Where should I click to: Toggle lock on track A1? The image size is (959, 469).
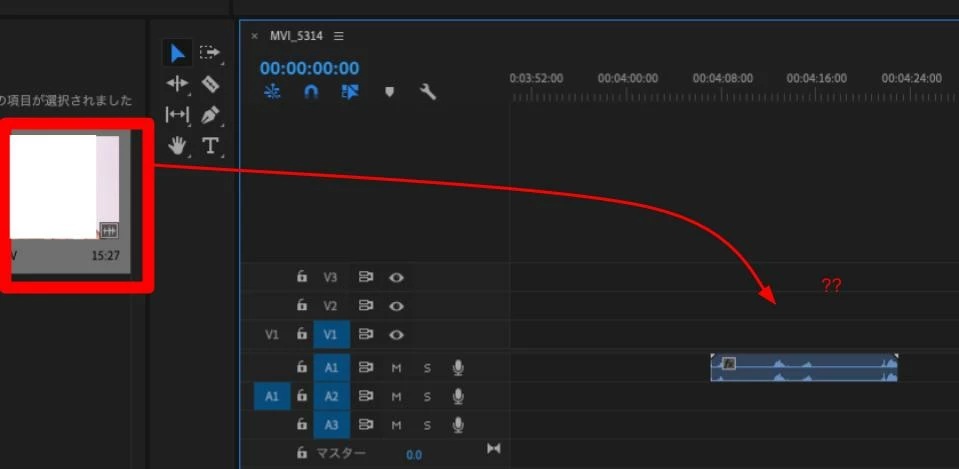tap(302, 367)
